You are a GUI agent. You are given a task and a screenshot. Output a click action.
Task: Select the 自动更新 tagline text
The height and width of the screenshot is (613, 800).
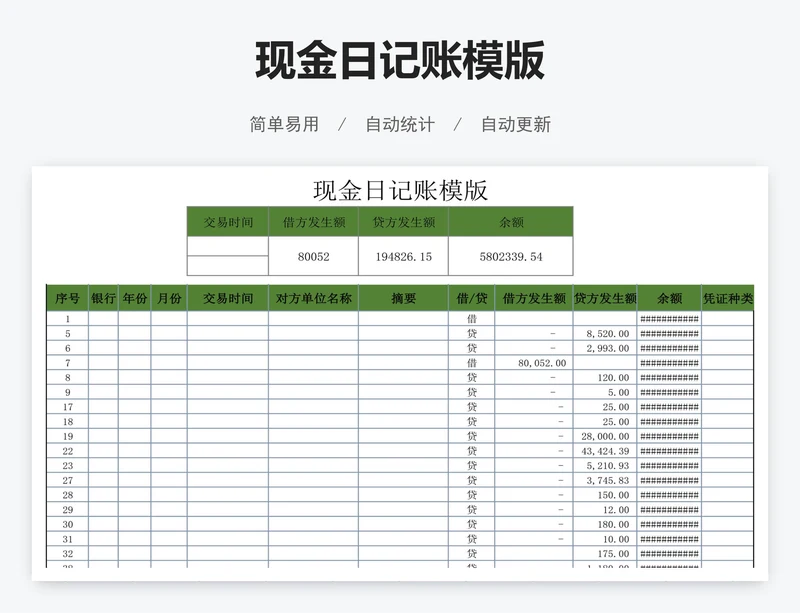(516, 125)
